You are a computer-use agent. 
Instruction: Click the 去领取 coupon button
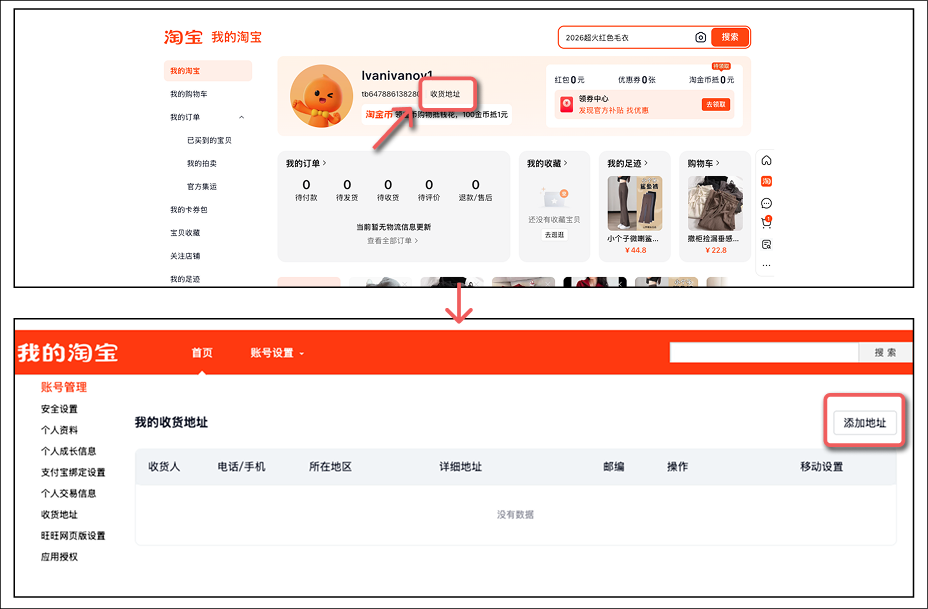click(716, 104)
